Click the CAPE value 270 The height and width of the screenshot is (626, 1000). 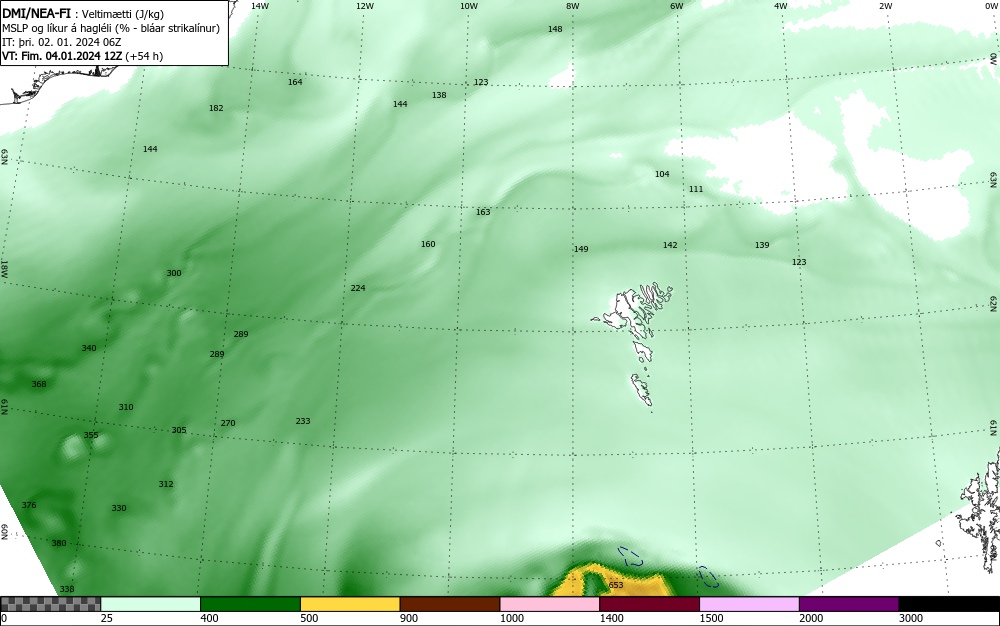(x=228, y=423)
